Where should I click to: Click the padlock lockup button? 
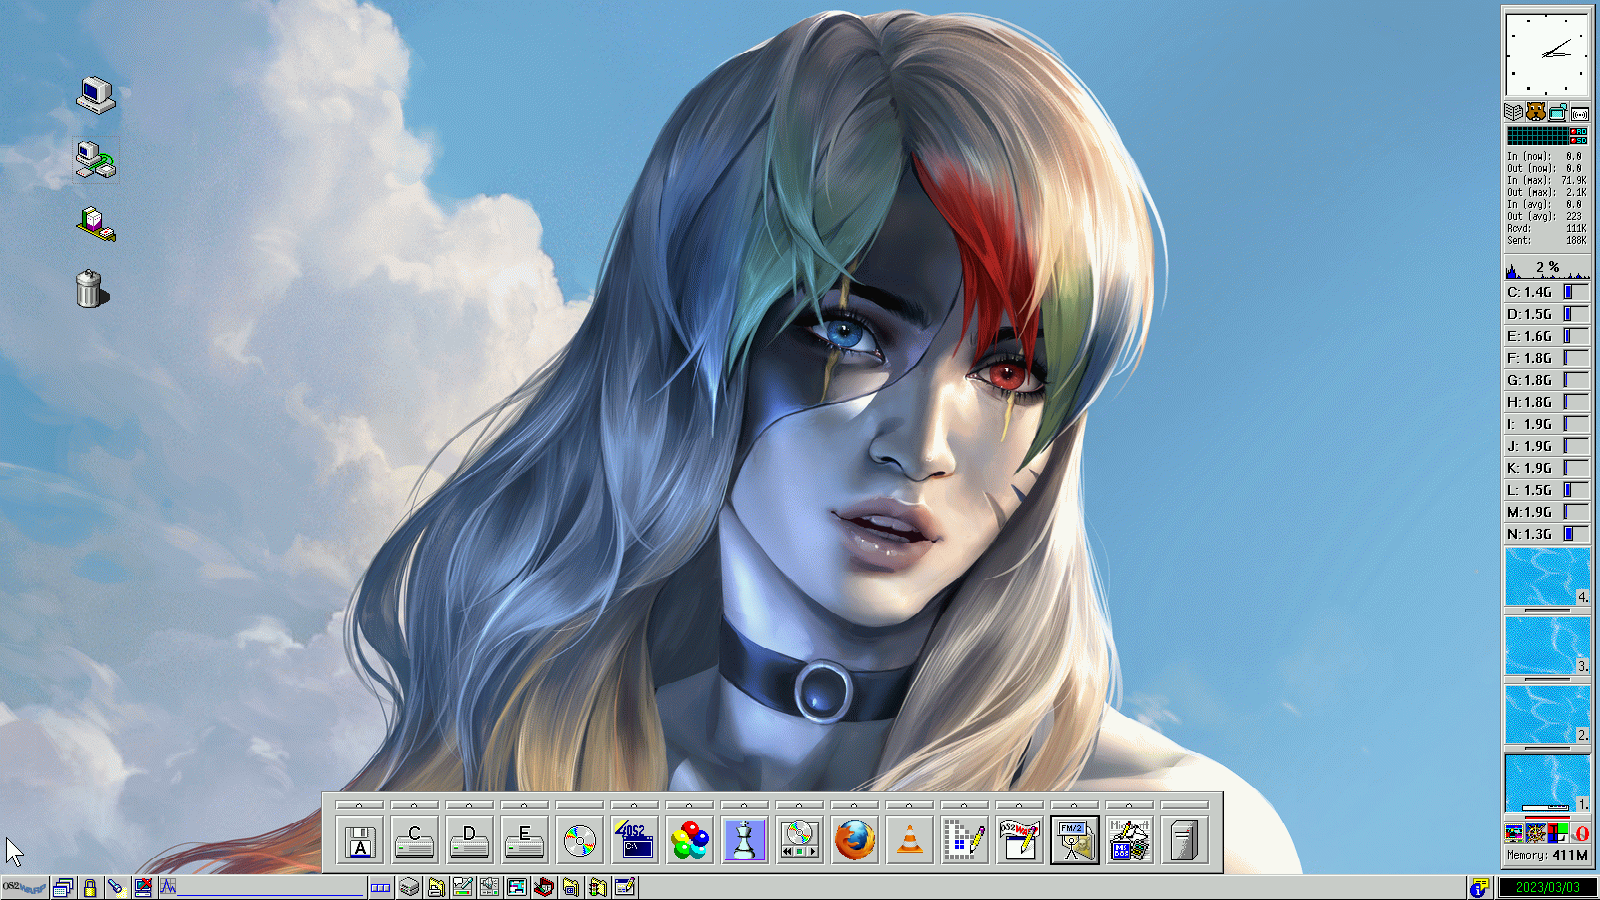pyautogui.click(x=90, y=887)
